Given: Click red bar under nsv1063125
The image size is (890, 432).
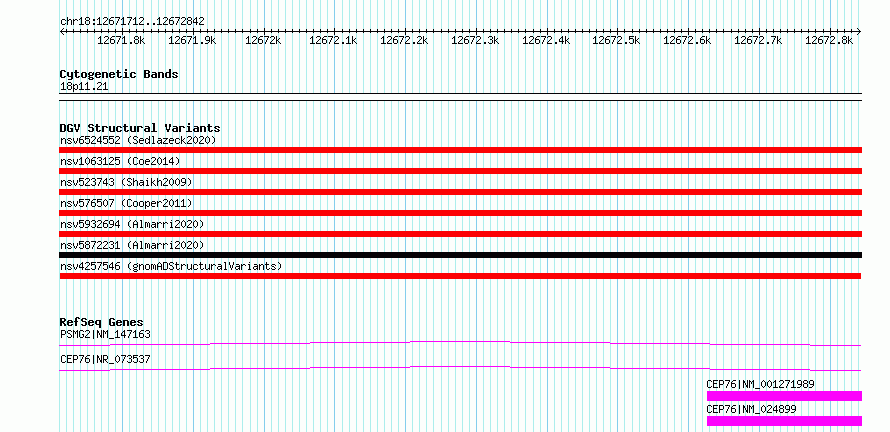Looking at the screenshot, I should pyautogui.click(x=461, y=171).
